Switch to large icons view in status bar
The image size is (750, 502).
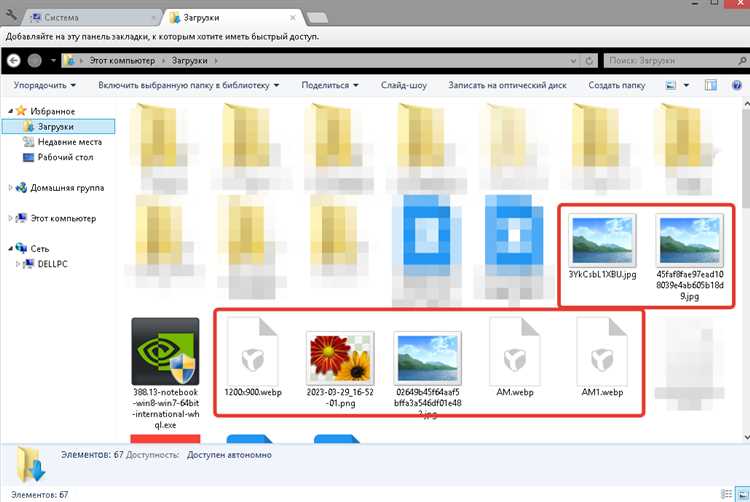(743, 494)
